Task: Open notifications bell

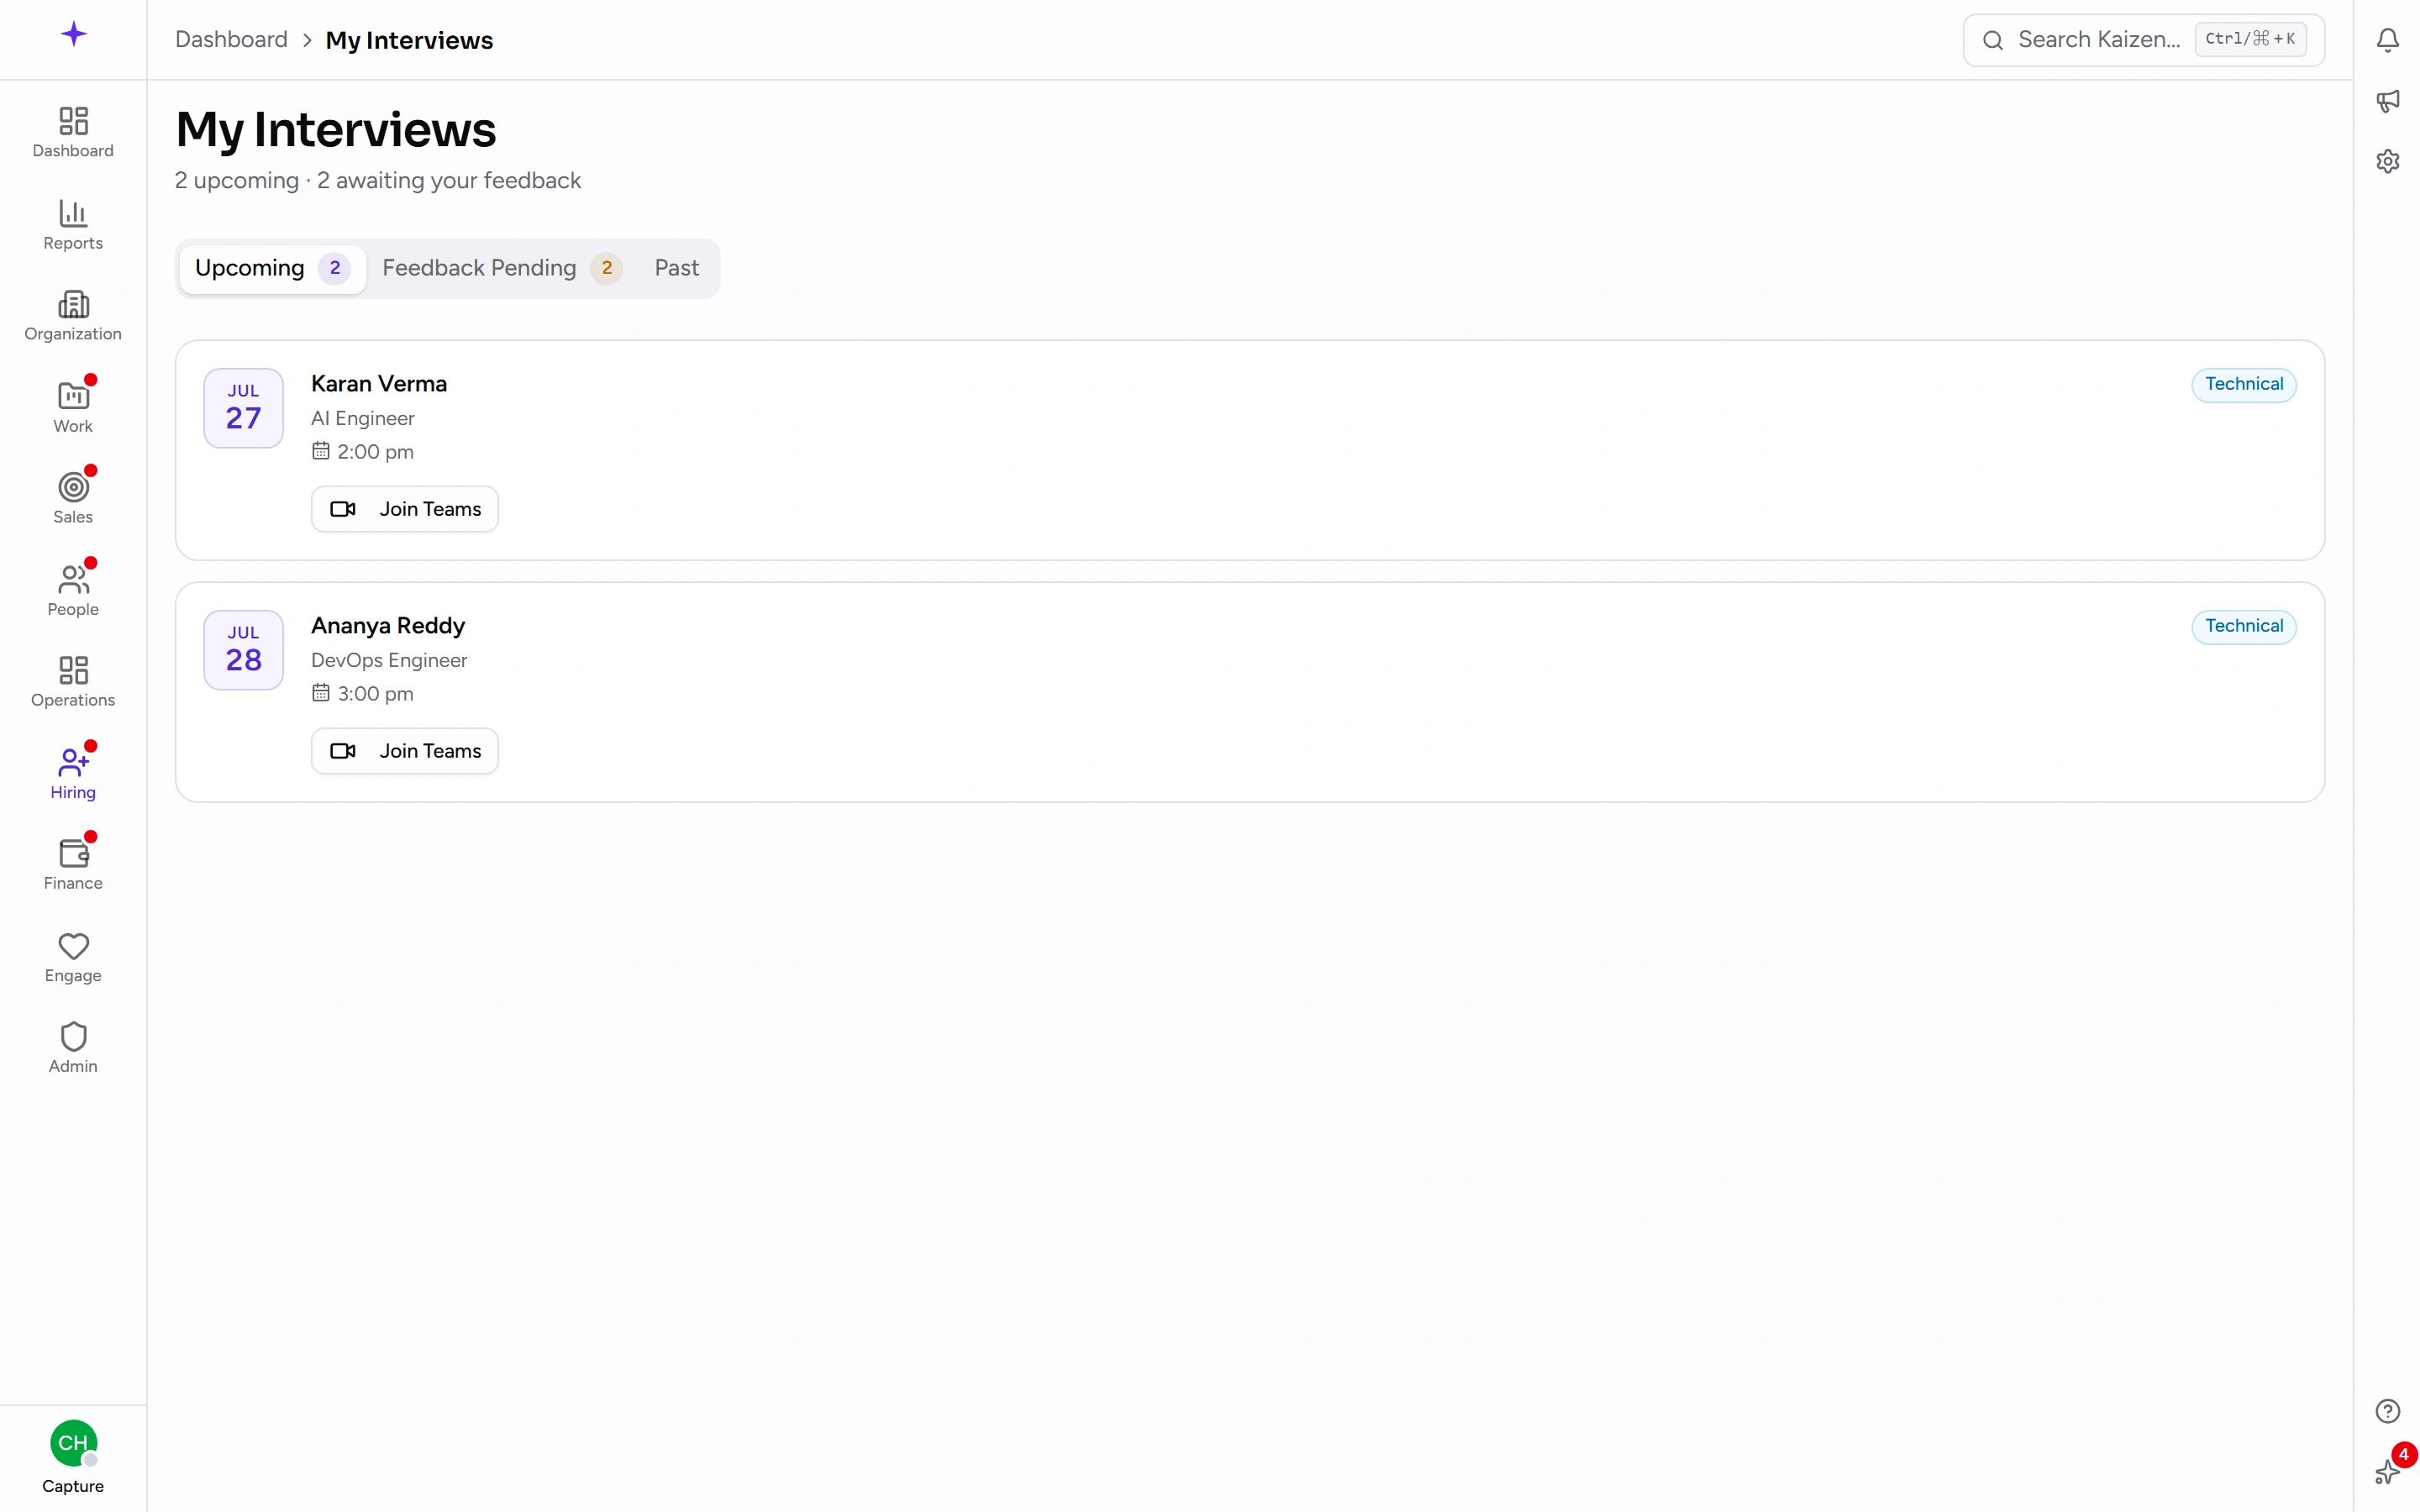Action: point(2388,40)
